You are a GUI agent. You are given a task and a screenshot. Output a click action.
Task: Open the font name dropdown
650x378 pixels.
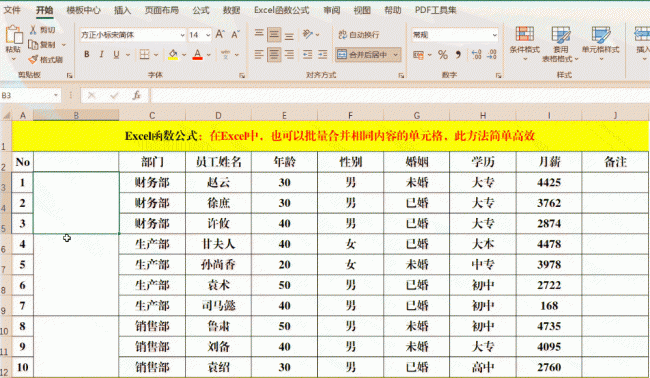point(182,35)
